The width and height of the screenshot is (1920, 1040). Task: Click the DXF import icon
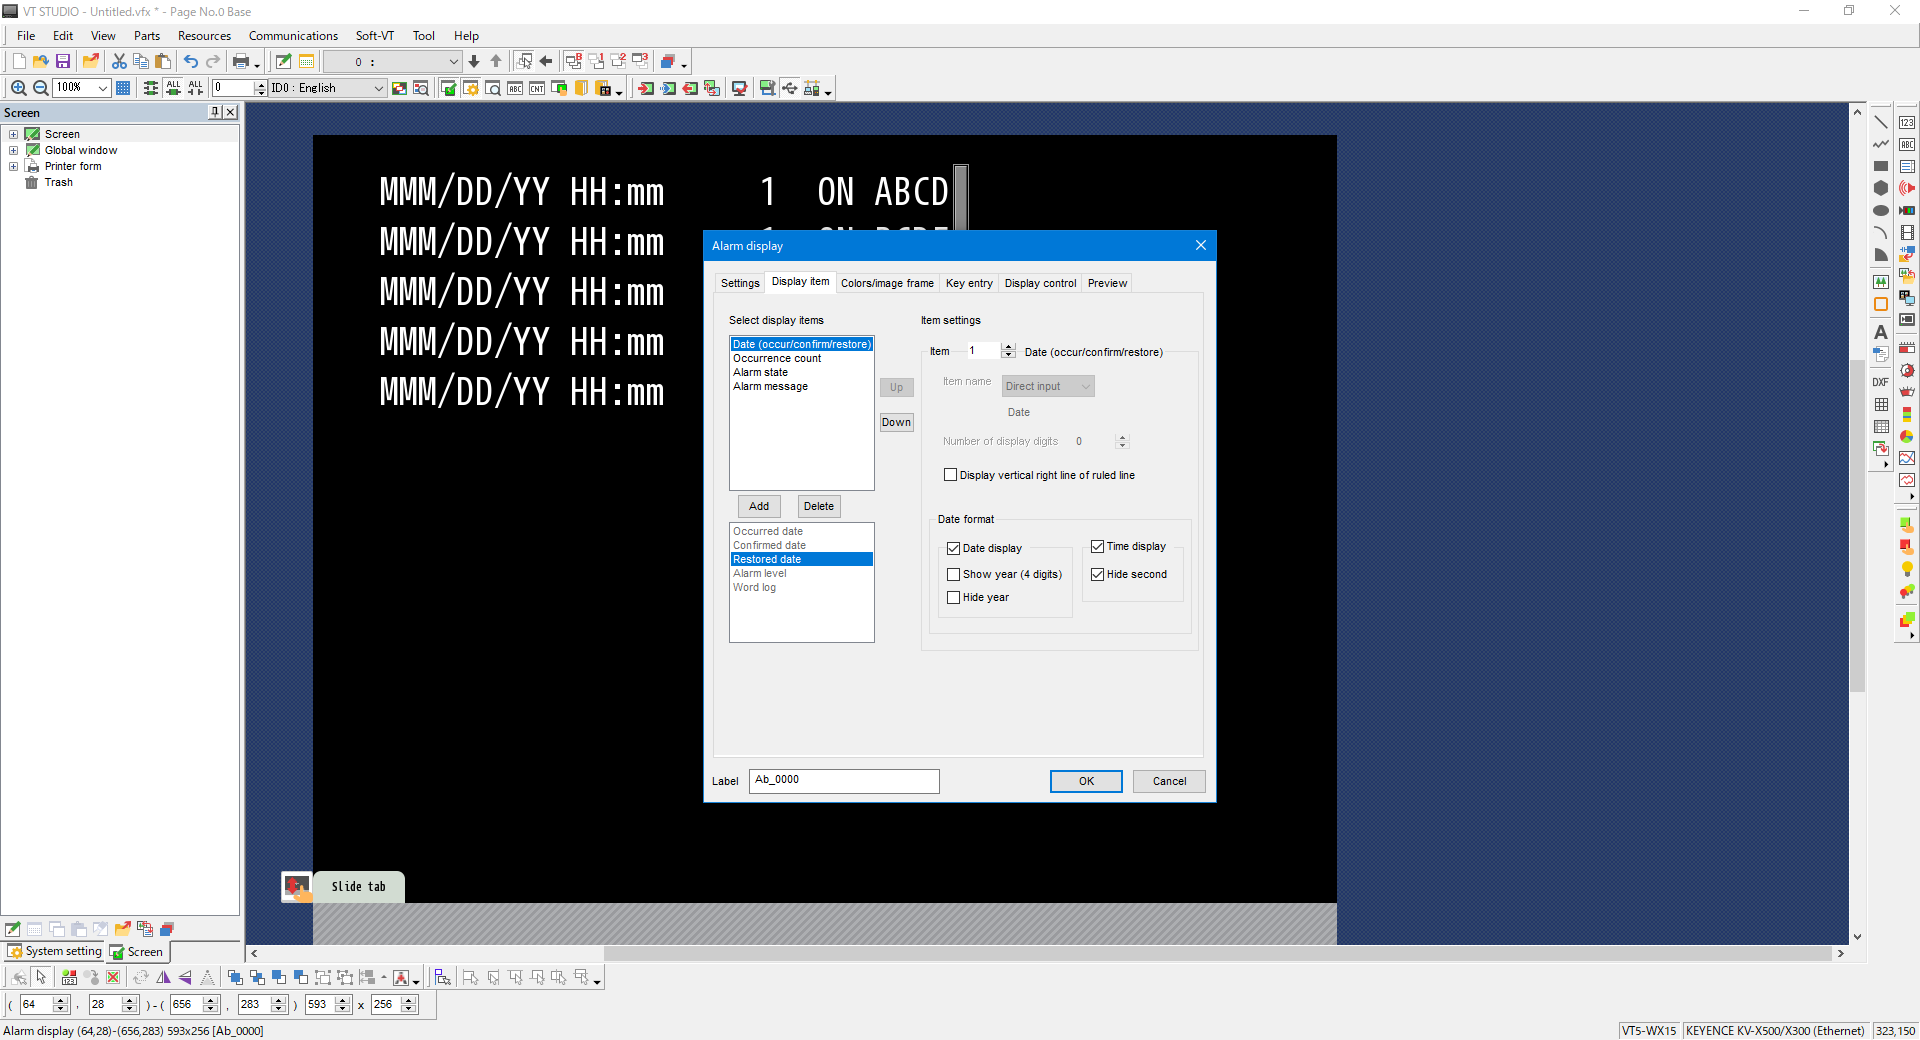(x=1880, y=382)
